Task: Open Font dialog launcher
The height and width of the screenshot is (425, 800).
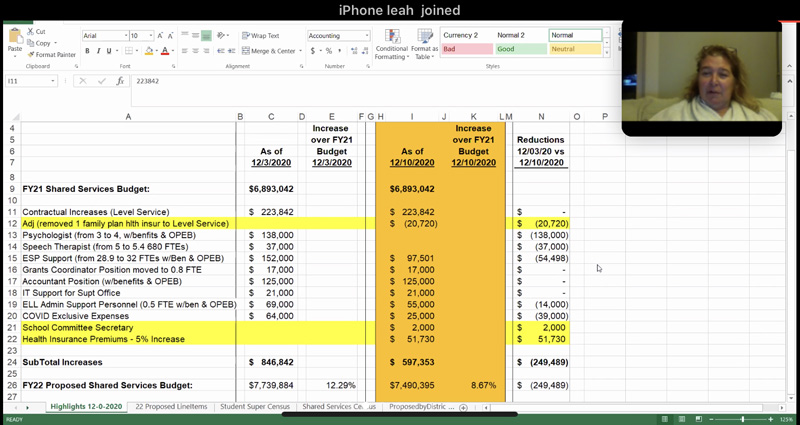Action: [173, 66]
